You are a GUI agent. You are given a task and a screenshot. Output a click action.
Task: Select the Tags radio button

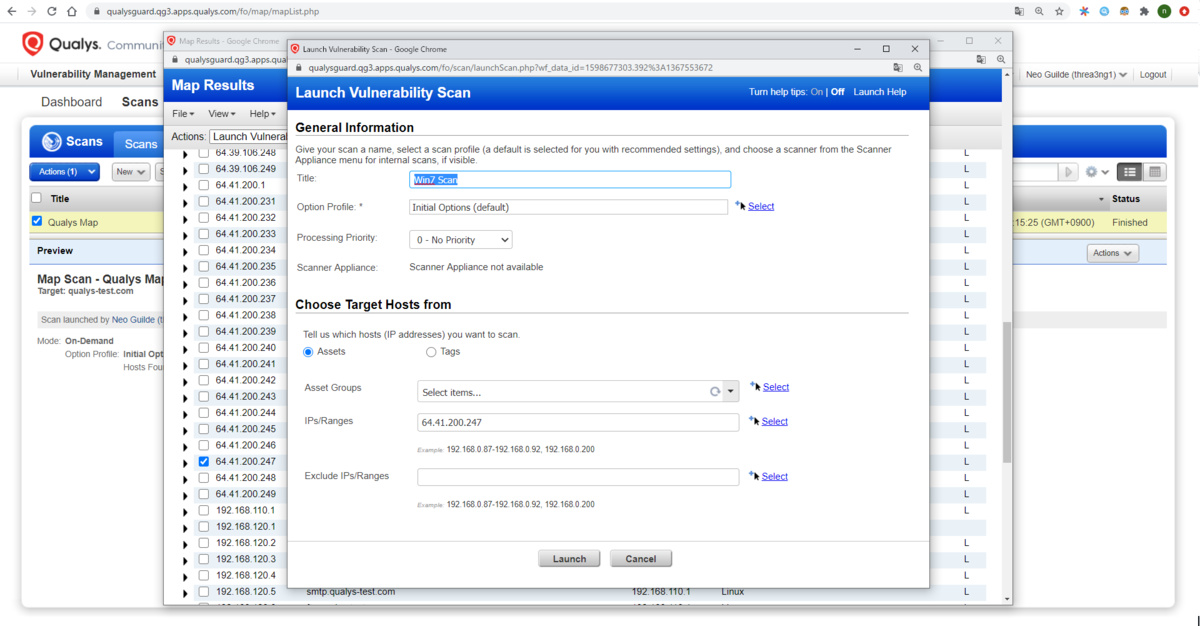(x=431, y=352)
